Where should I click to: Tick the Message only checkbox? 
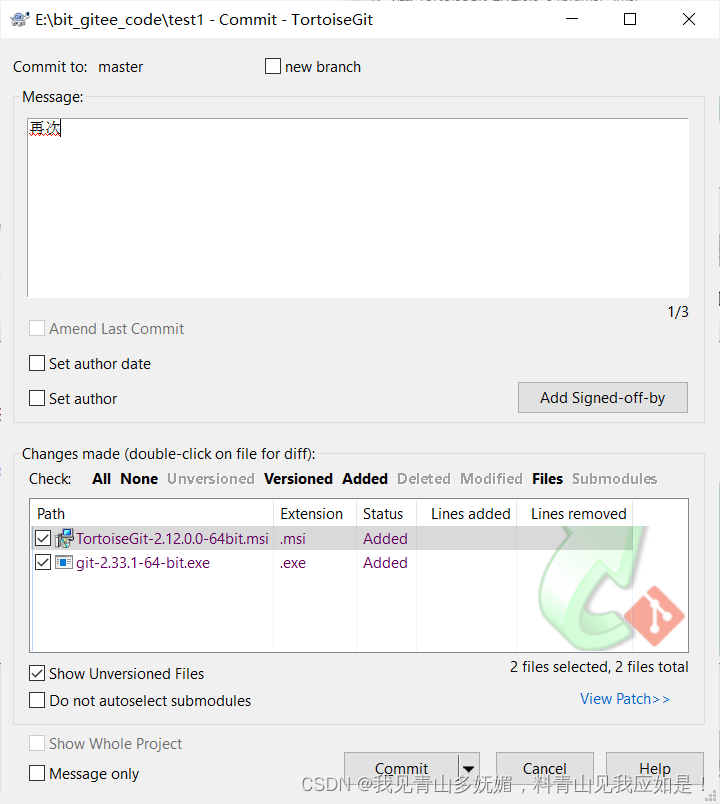(x=37, y=773)
